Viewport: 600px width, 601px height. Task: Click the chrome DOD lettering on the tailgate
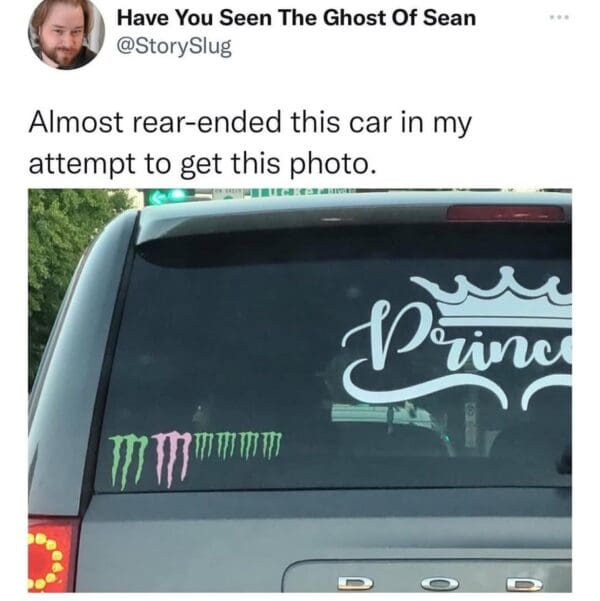coord(440,584)
